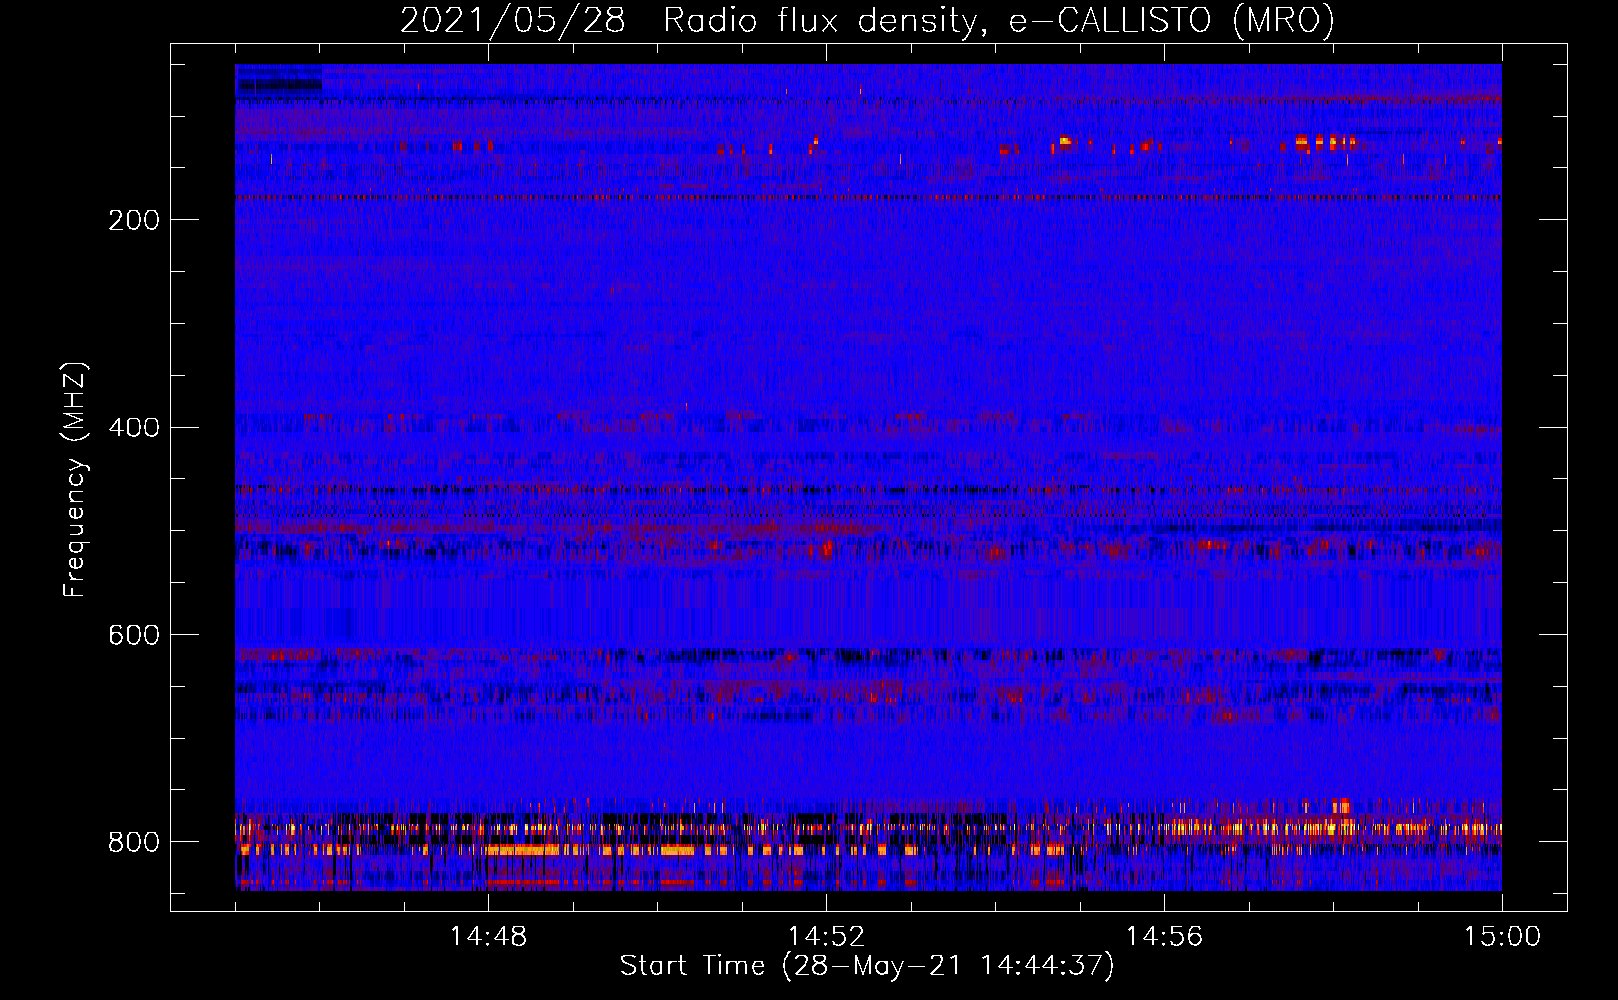Click the 600 frequency tick label
The image size is (1618, 1000).
tap(133, 635)
